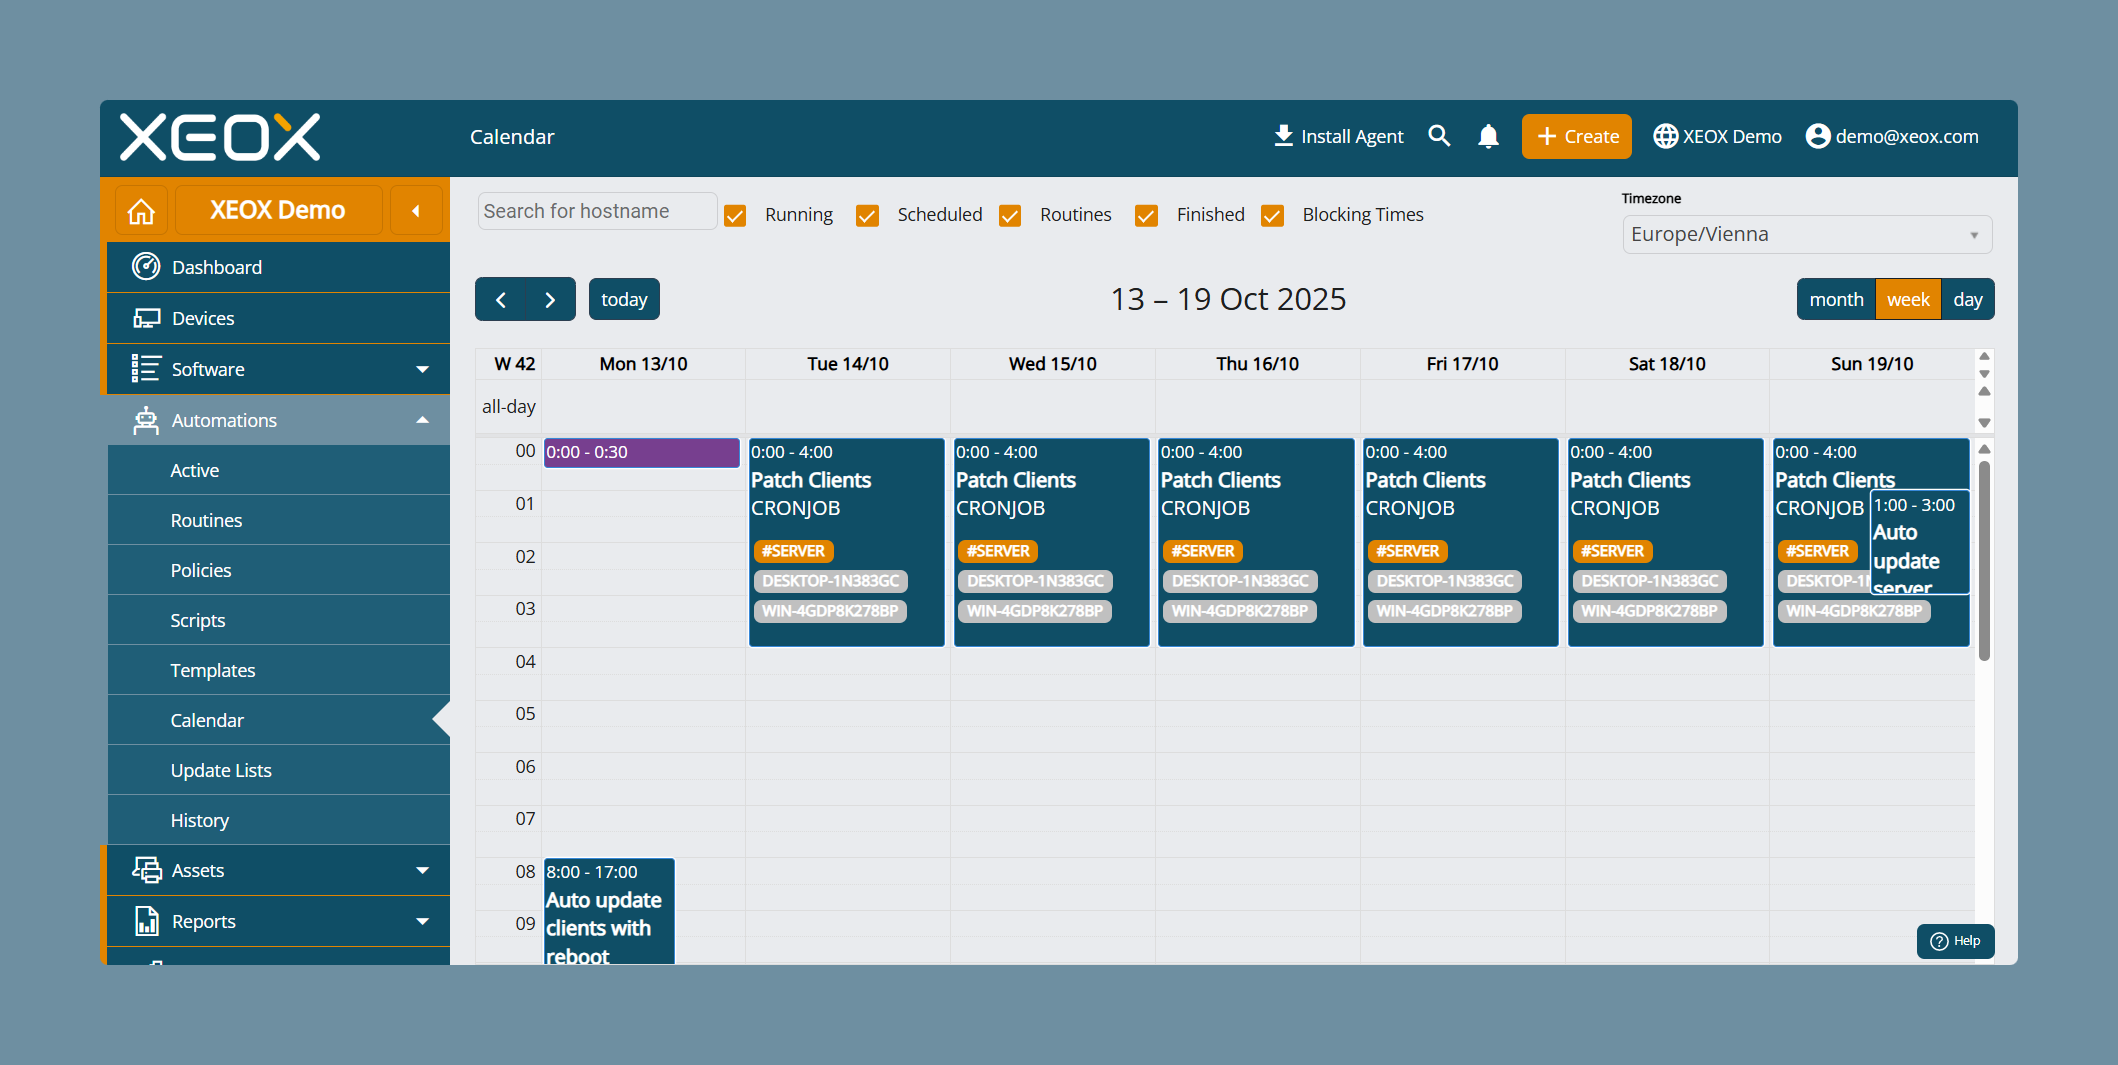Go to previous week arrow

[501, 299]
